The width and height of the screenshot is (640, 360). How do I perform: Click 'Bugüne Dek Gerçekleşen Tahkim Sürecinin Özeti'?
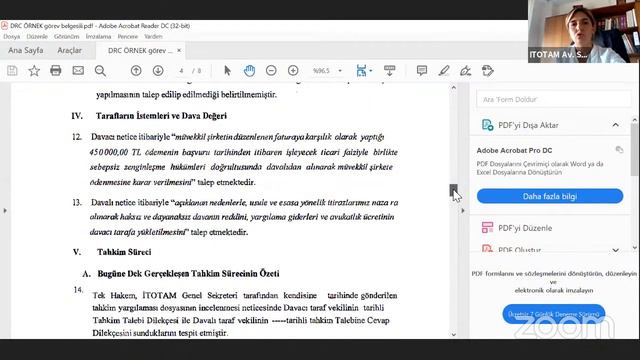[x=188, y=273]
